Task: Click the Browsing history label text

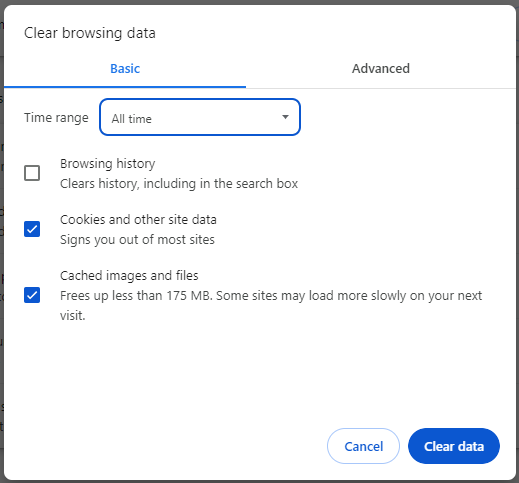Action: [108, 164]
